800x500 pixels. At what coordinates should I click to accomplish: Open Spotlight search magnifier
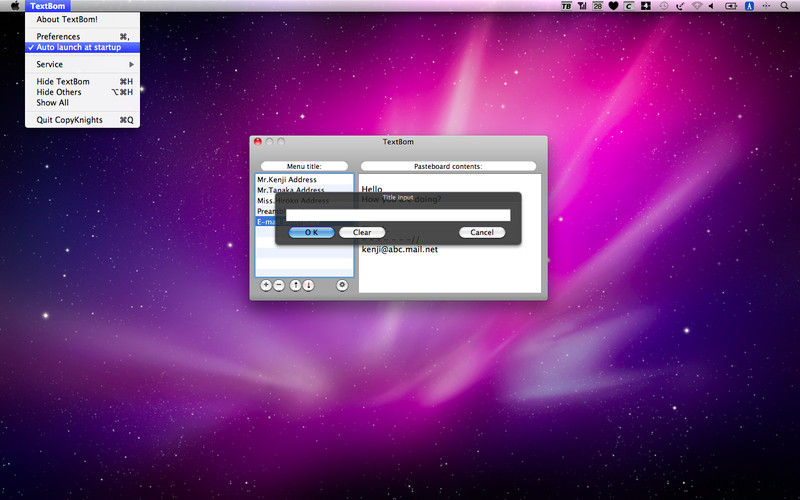(785, 6)
